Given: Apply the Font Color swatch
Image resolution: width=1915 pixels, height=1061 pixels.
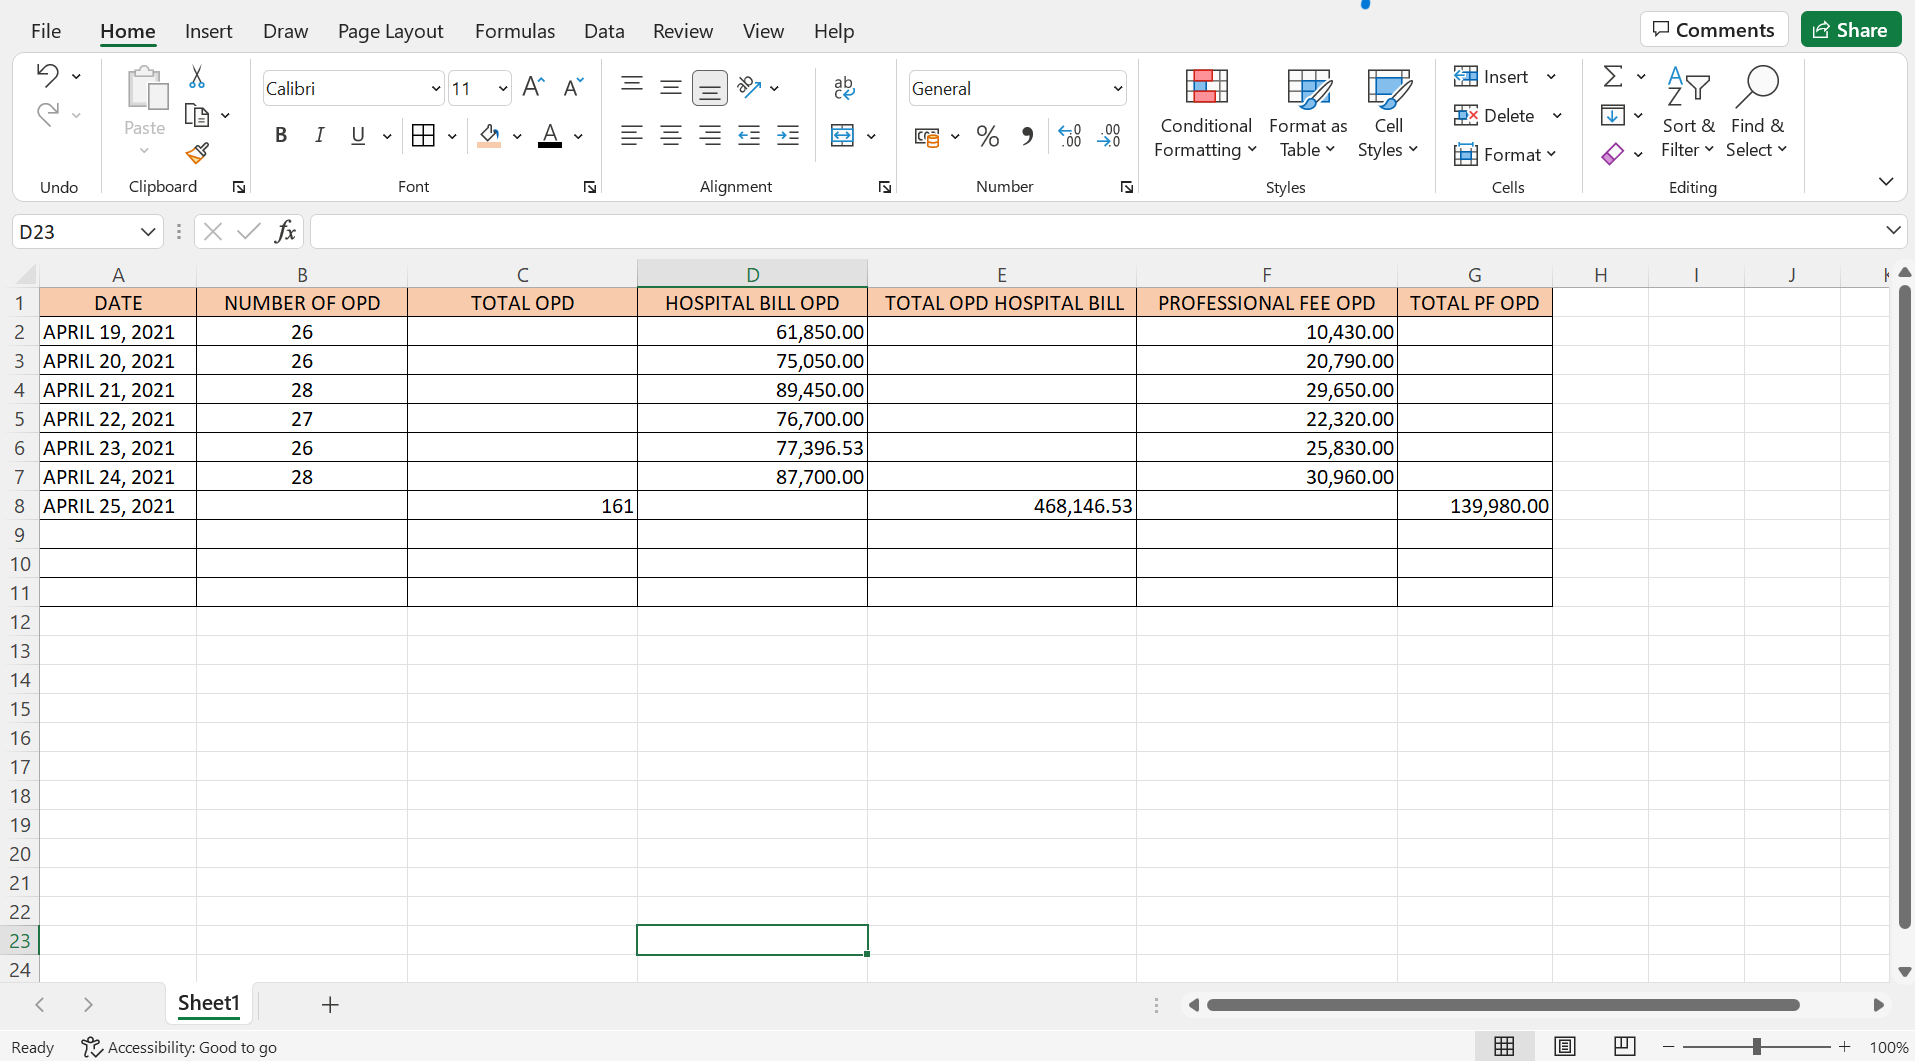Looking at the screenshot, I should 550,136.
